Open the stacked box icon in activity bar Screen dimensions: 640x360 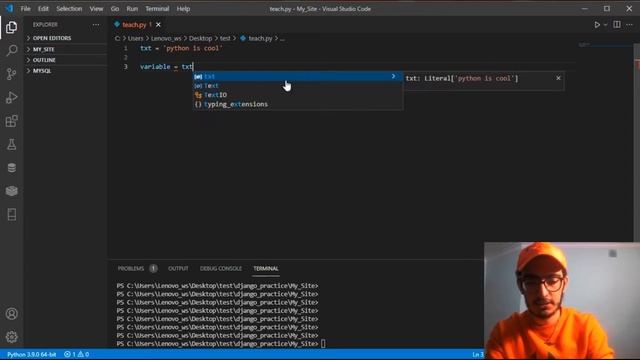tap(11, 191)
